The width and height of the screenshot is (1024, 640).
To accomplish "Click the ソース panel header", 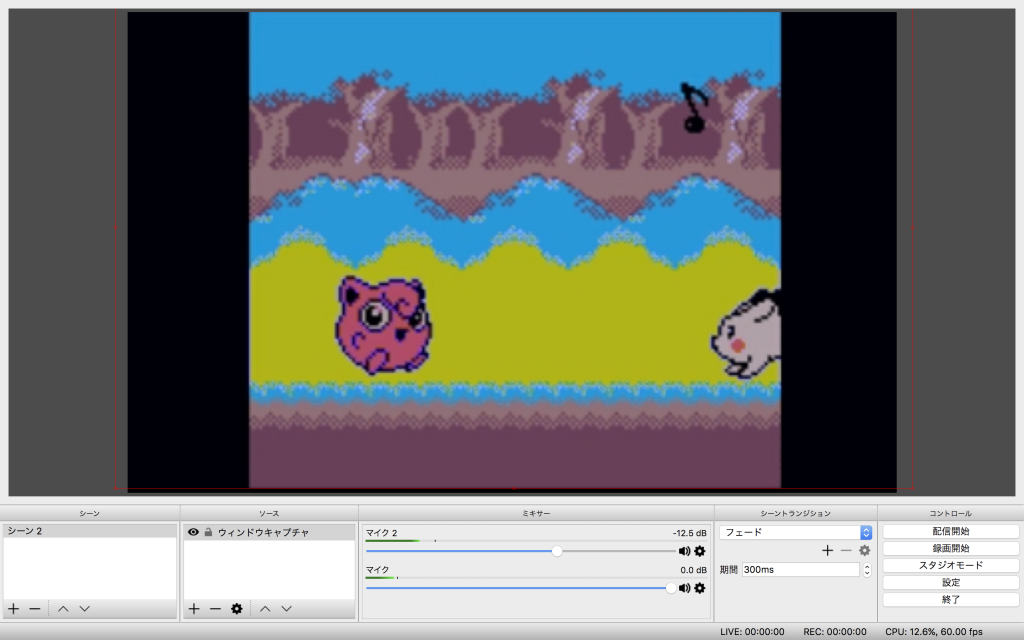I will (269, 513).
